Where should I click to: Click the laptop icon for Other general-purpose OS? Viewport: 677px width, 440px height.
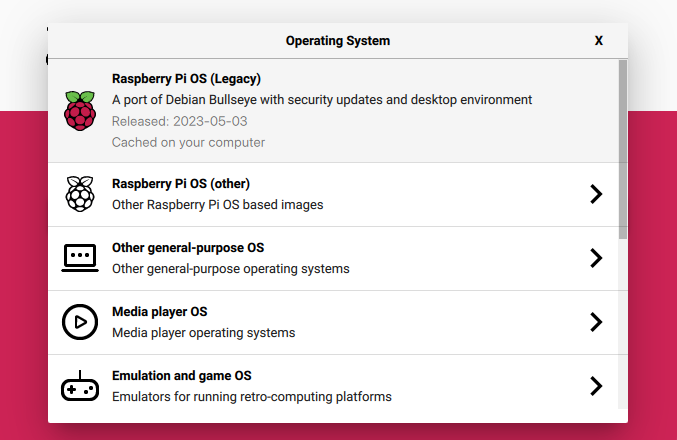80,258
